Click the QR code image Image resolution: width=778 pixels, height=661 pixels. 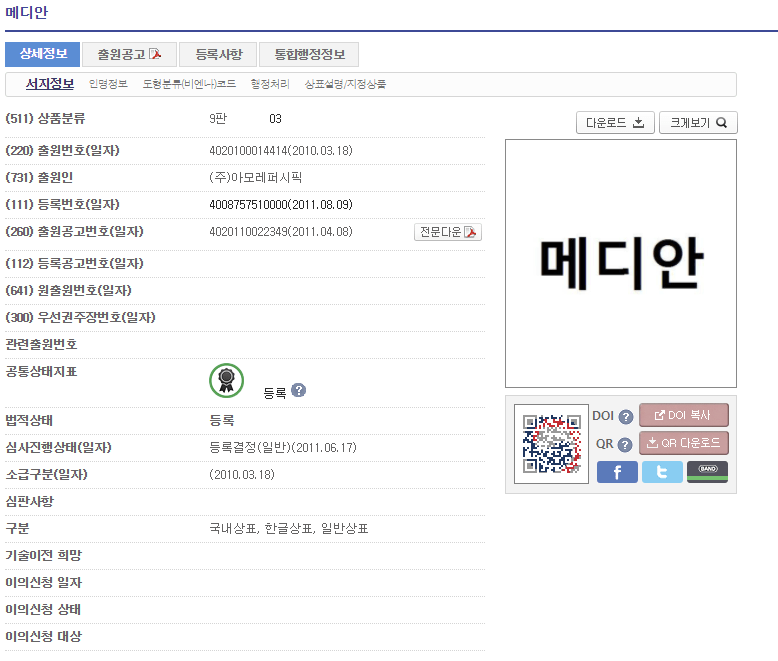coord(552,444)
